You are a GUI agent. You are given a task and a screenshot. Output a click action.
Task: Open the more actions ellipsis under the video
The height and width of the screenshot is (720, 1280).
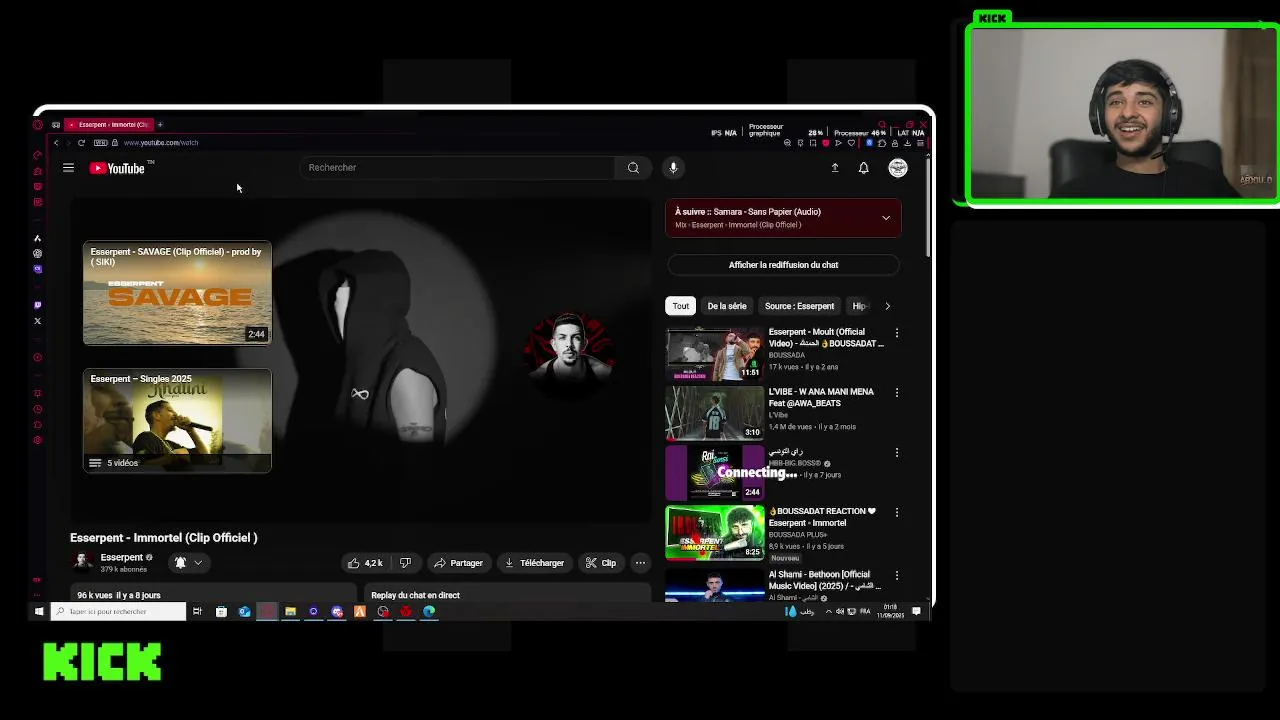(x=641, y=563)
